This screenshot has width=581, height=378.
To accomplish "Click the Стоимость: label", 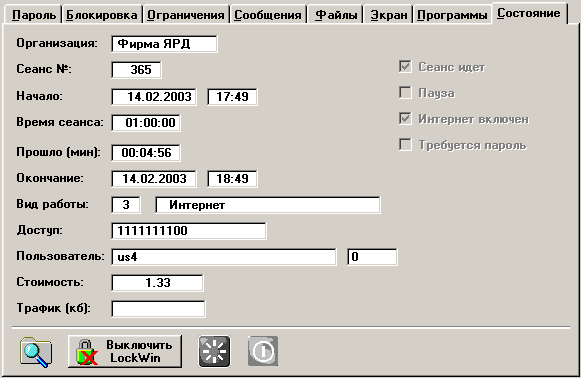I will pyautogui.click(x=50, y=282).
